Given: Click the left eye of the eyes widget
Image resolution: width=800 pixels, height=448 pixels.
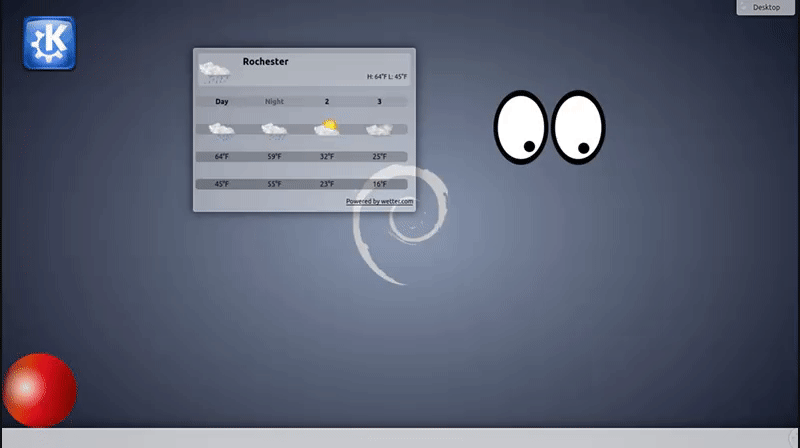Looking at the screenshot, I should click(x=520, y=127).
